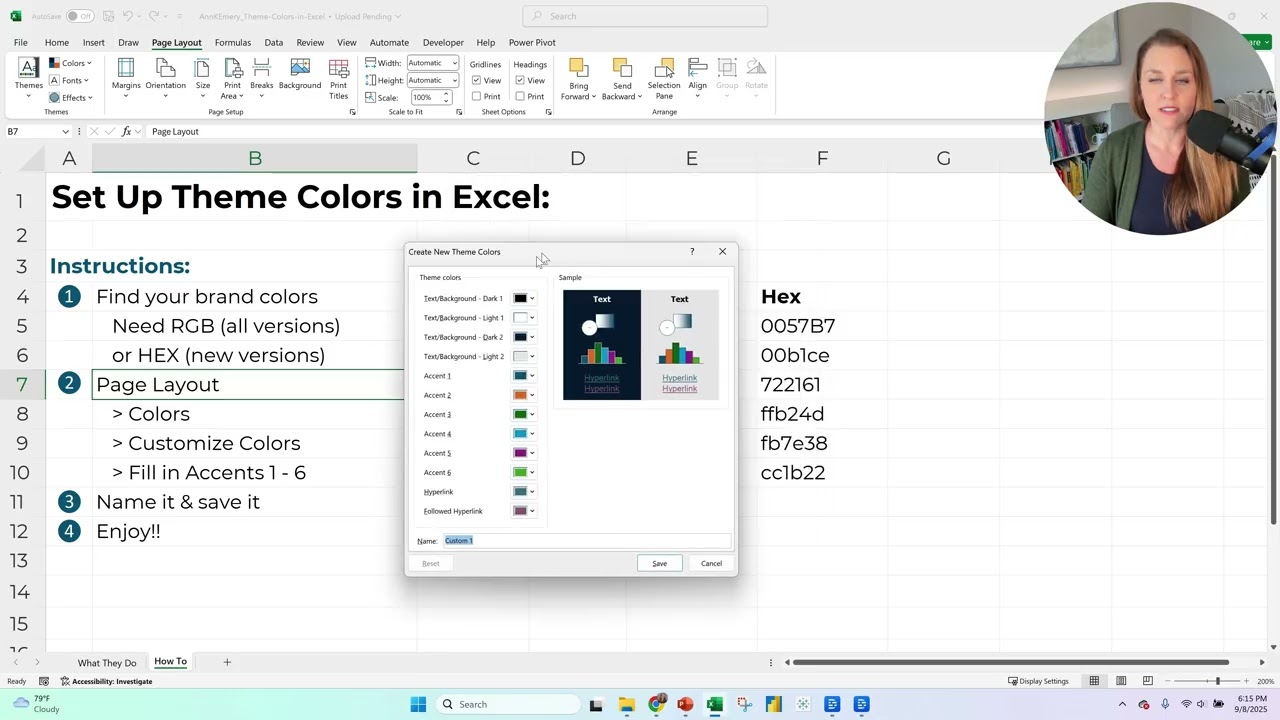Open the Print Titles tool
1280x720 pixels.
tap(339, 78)
